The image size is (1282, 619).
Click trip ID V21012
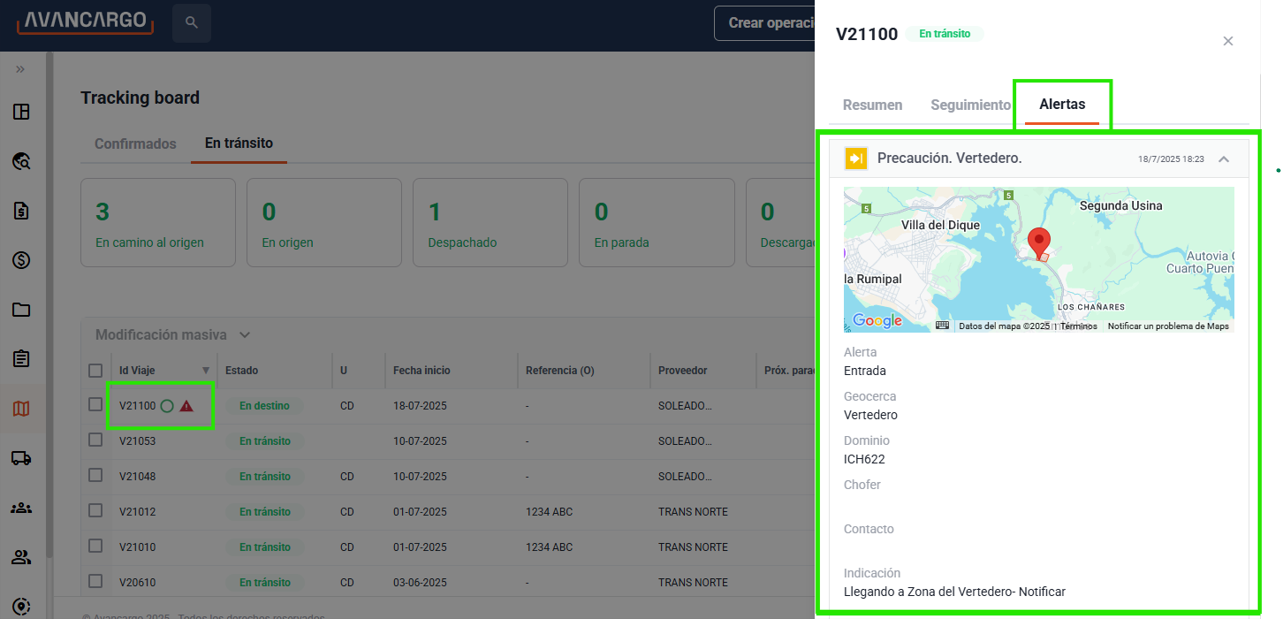(137, 512)
